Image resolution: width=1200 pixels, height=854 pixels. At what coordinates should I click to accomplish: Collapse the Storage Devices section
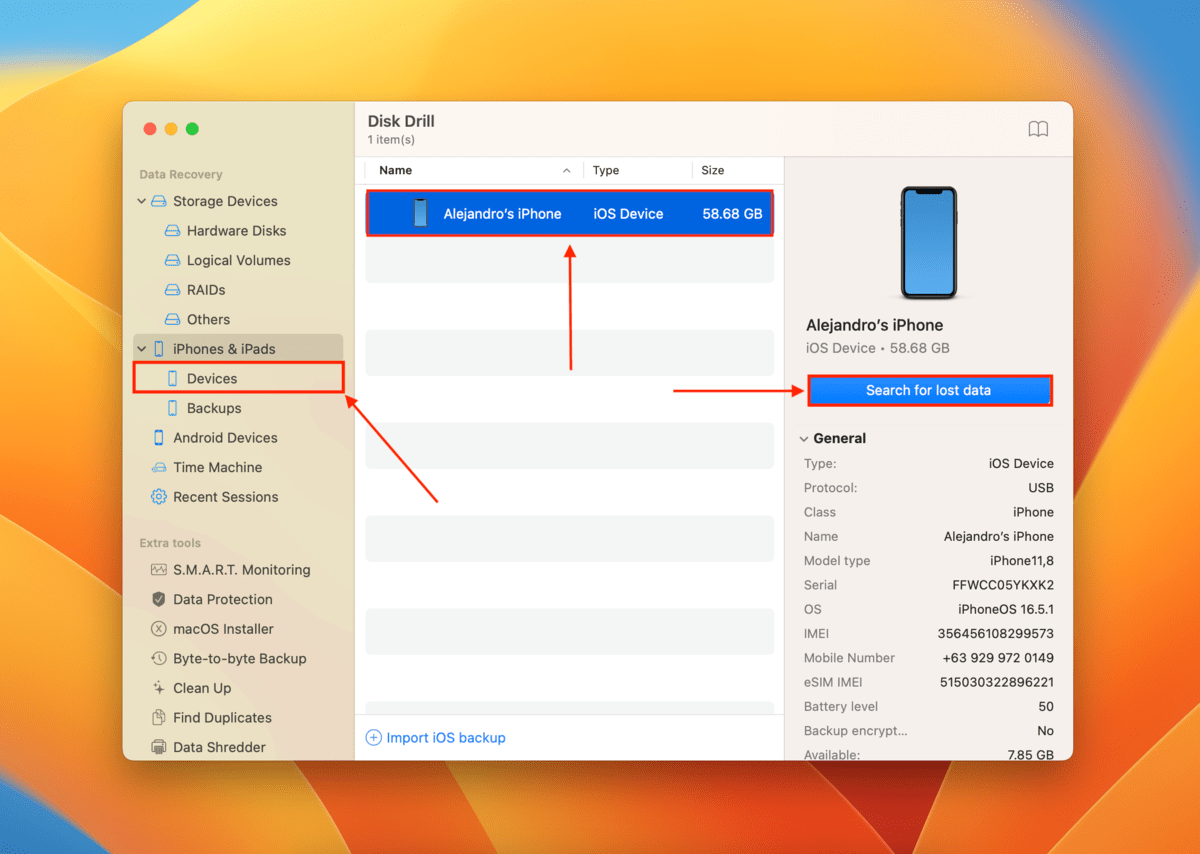pos(142,201)
